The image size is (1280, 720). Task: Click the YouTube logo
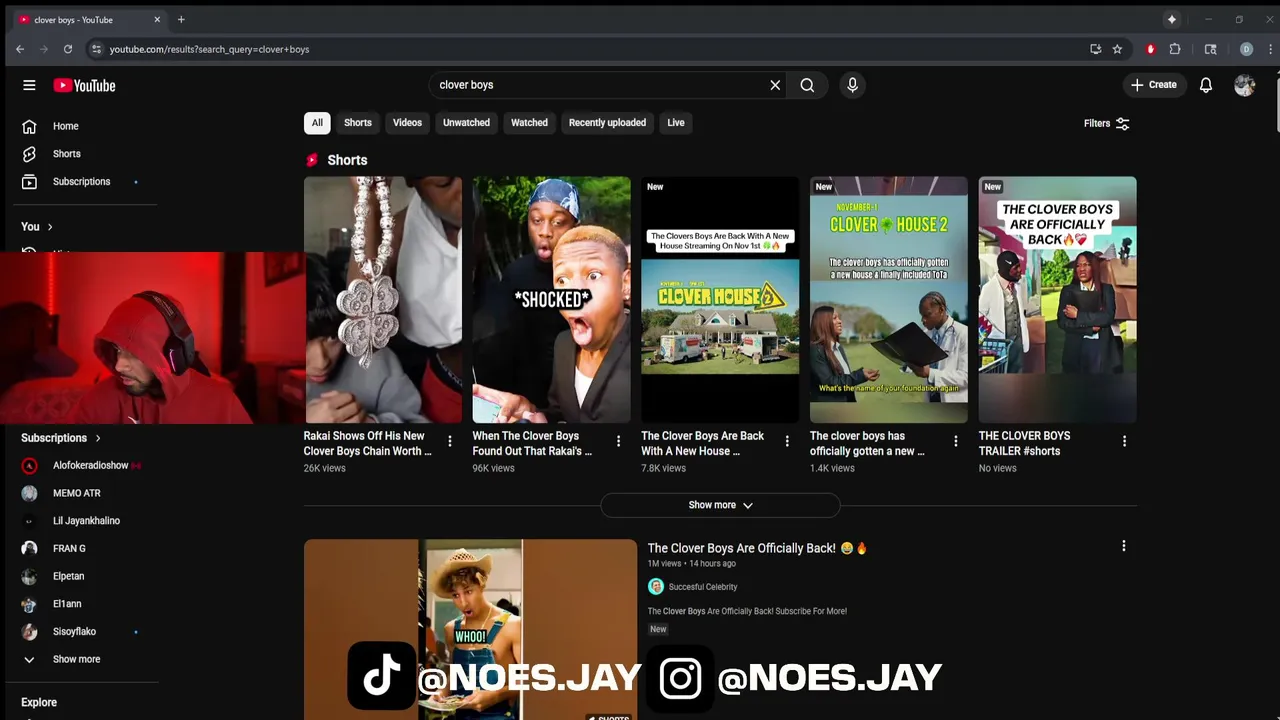(x=84, y=85)
